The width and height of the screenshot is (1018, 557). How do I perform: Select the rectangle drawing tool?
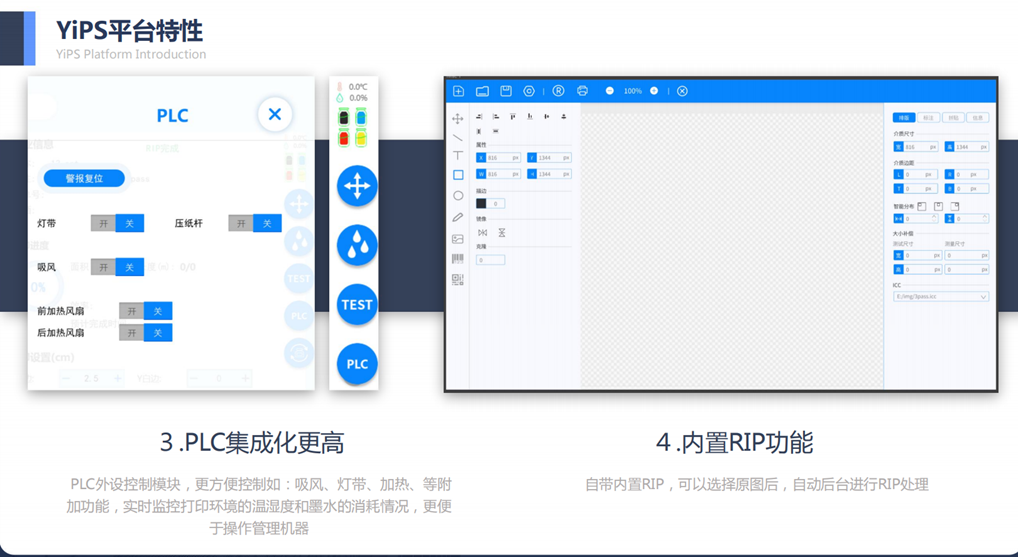click(458, 175)
